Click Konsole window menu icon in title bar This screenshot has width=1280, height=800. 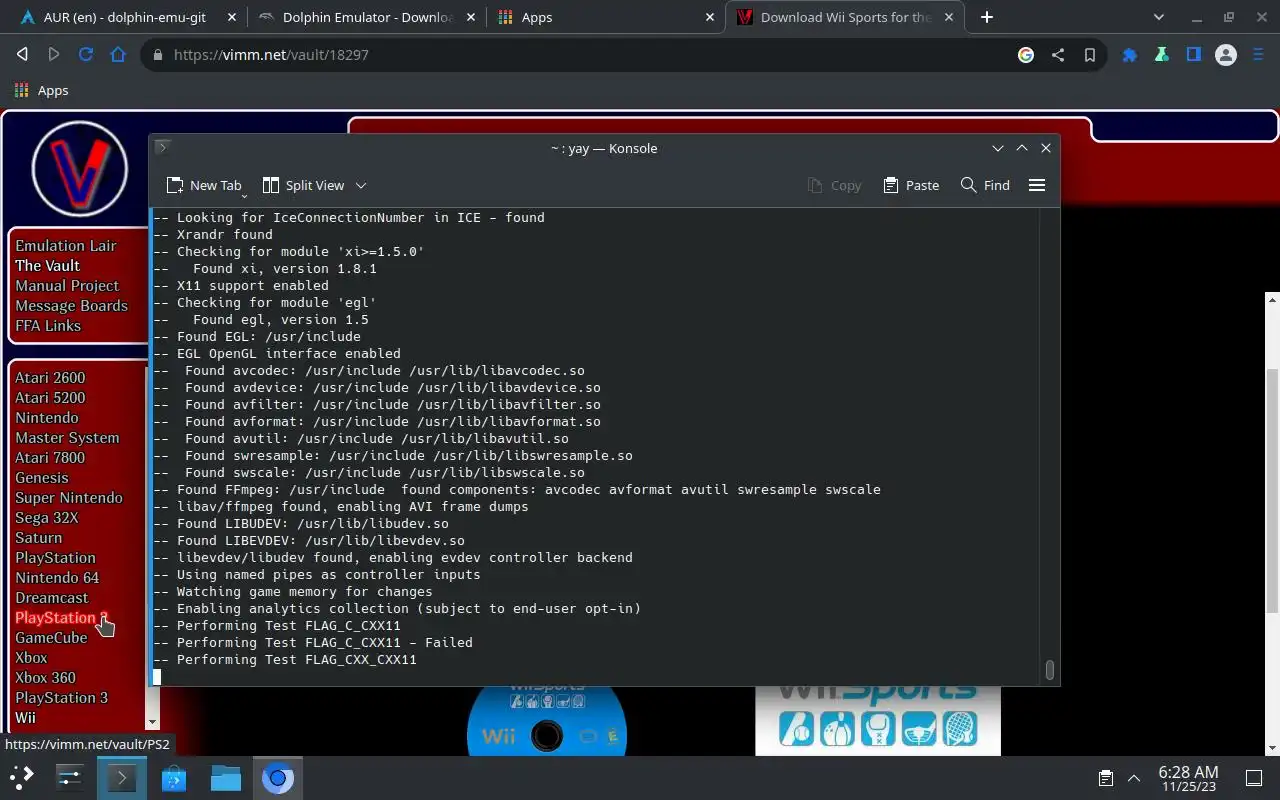click(163, 147)
